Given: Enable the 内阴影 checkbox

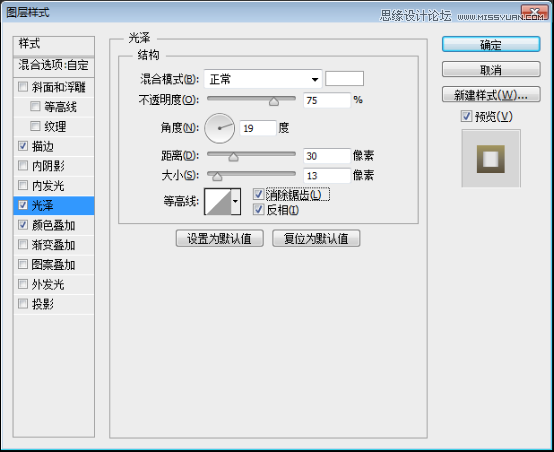Looking at the screenshot, I should [23, 165].
